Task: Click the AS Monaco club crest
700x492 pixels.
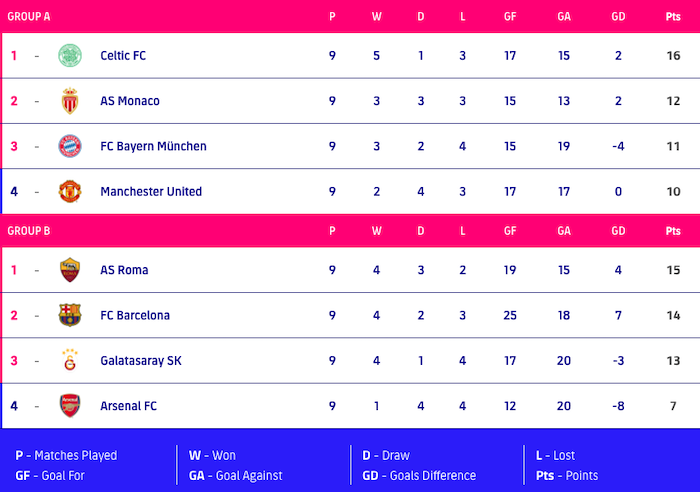Action: pyautogui.click(x=70, y=101)
